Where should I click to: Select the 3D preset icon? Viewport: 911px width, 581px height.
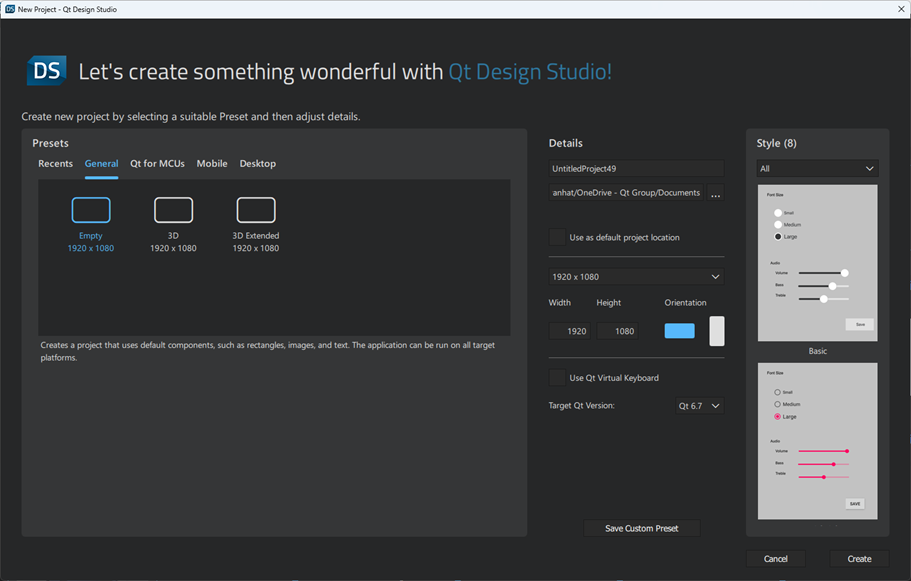(173, 209)
